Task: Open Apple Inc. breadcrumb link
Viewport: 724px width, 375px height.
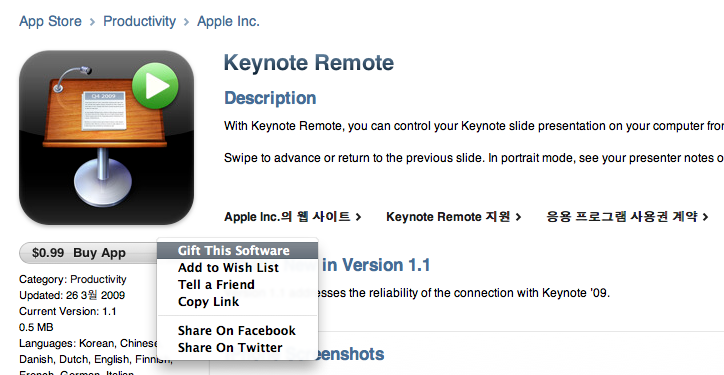Action: [228, 21]
